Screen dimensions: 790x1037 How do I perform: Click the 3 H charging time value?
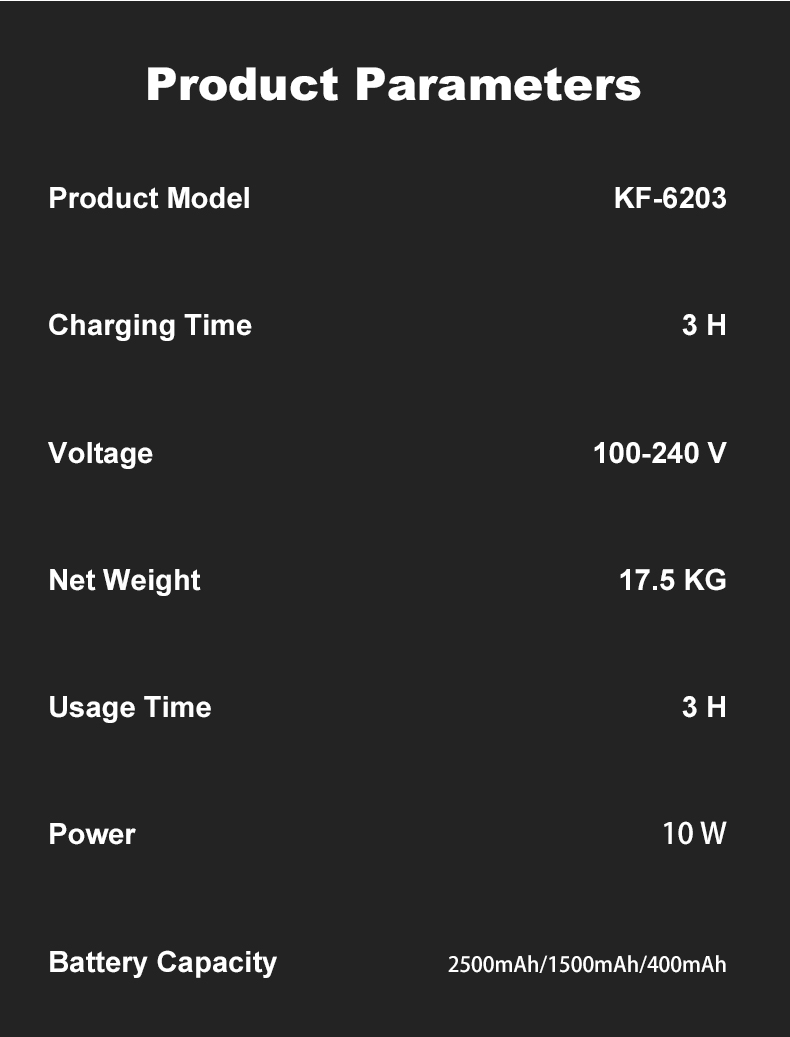click(x=704, y=325)
